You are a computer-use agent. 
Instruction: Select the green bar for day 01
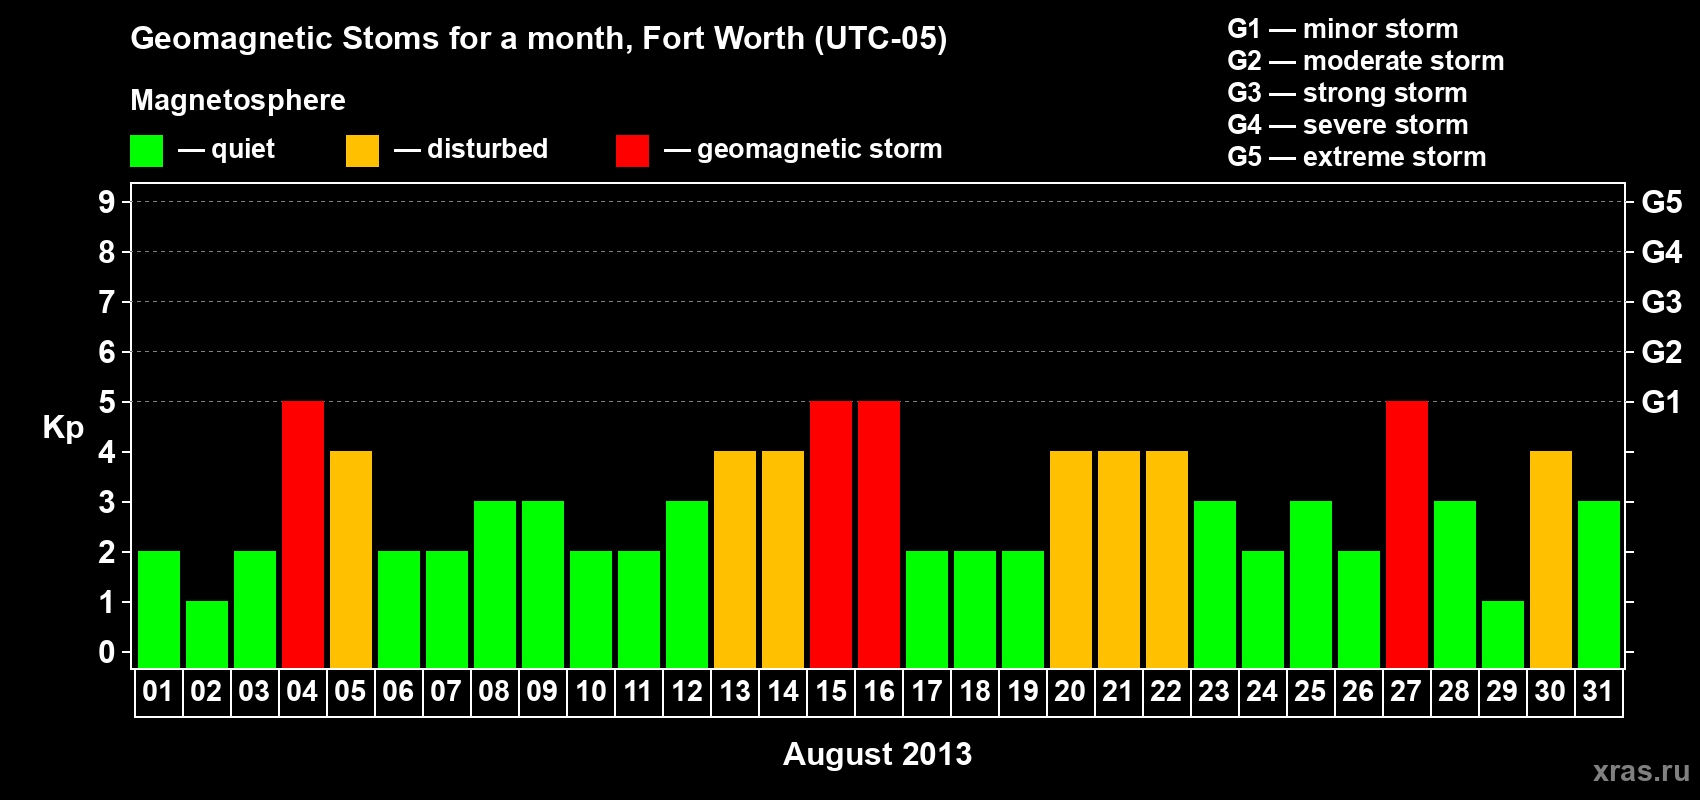(x=159, y=609)
